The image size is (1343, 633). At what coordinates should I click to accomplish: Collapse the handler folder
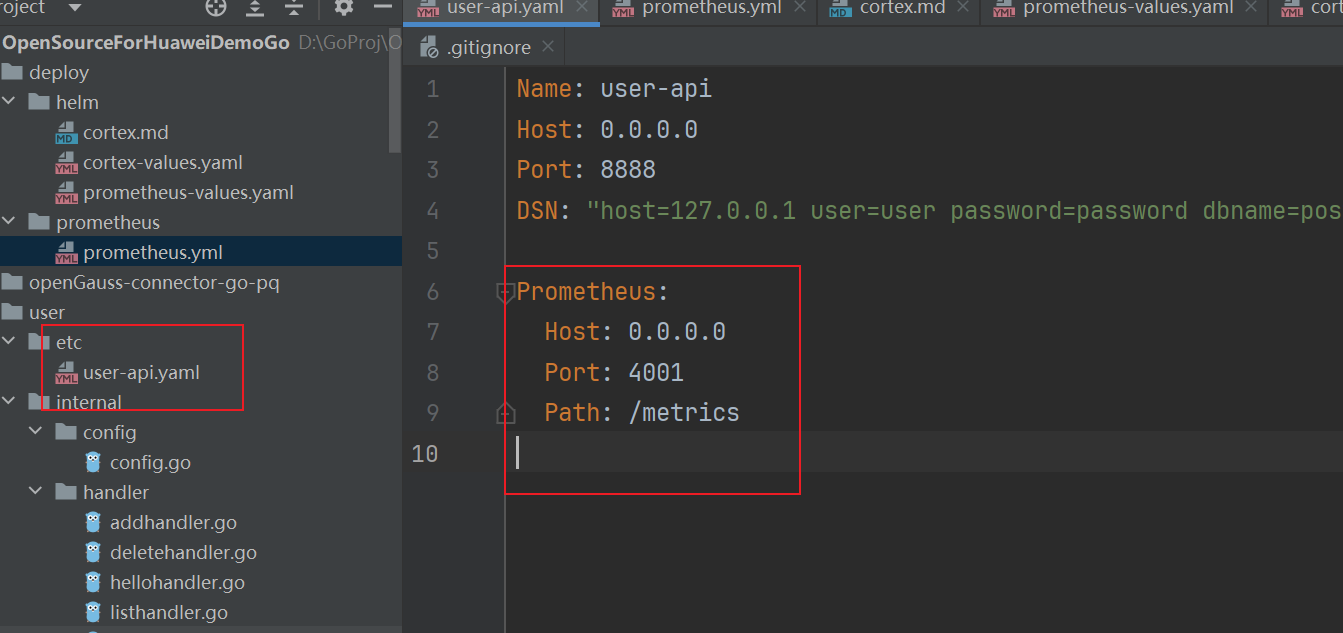(36, 492)
